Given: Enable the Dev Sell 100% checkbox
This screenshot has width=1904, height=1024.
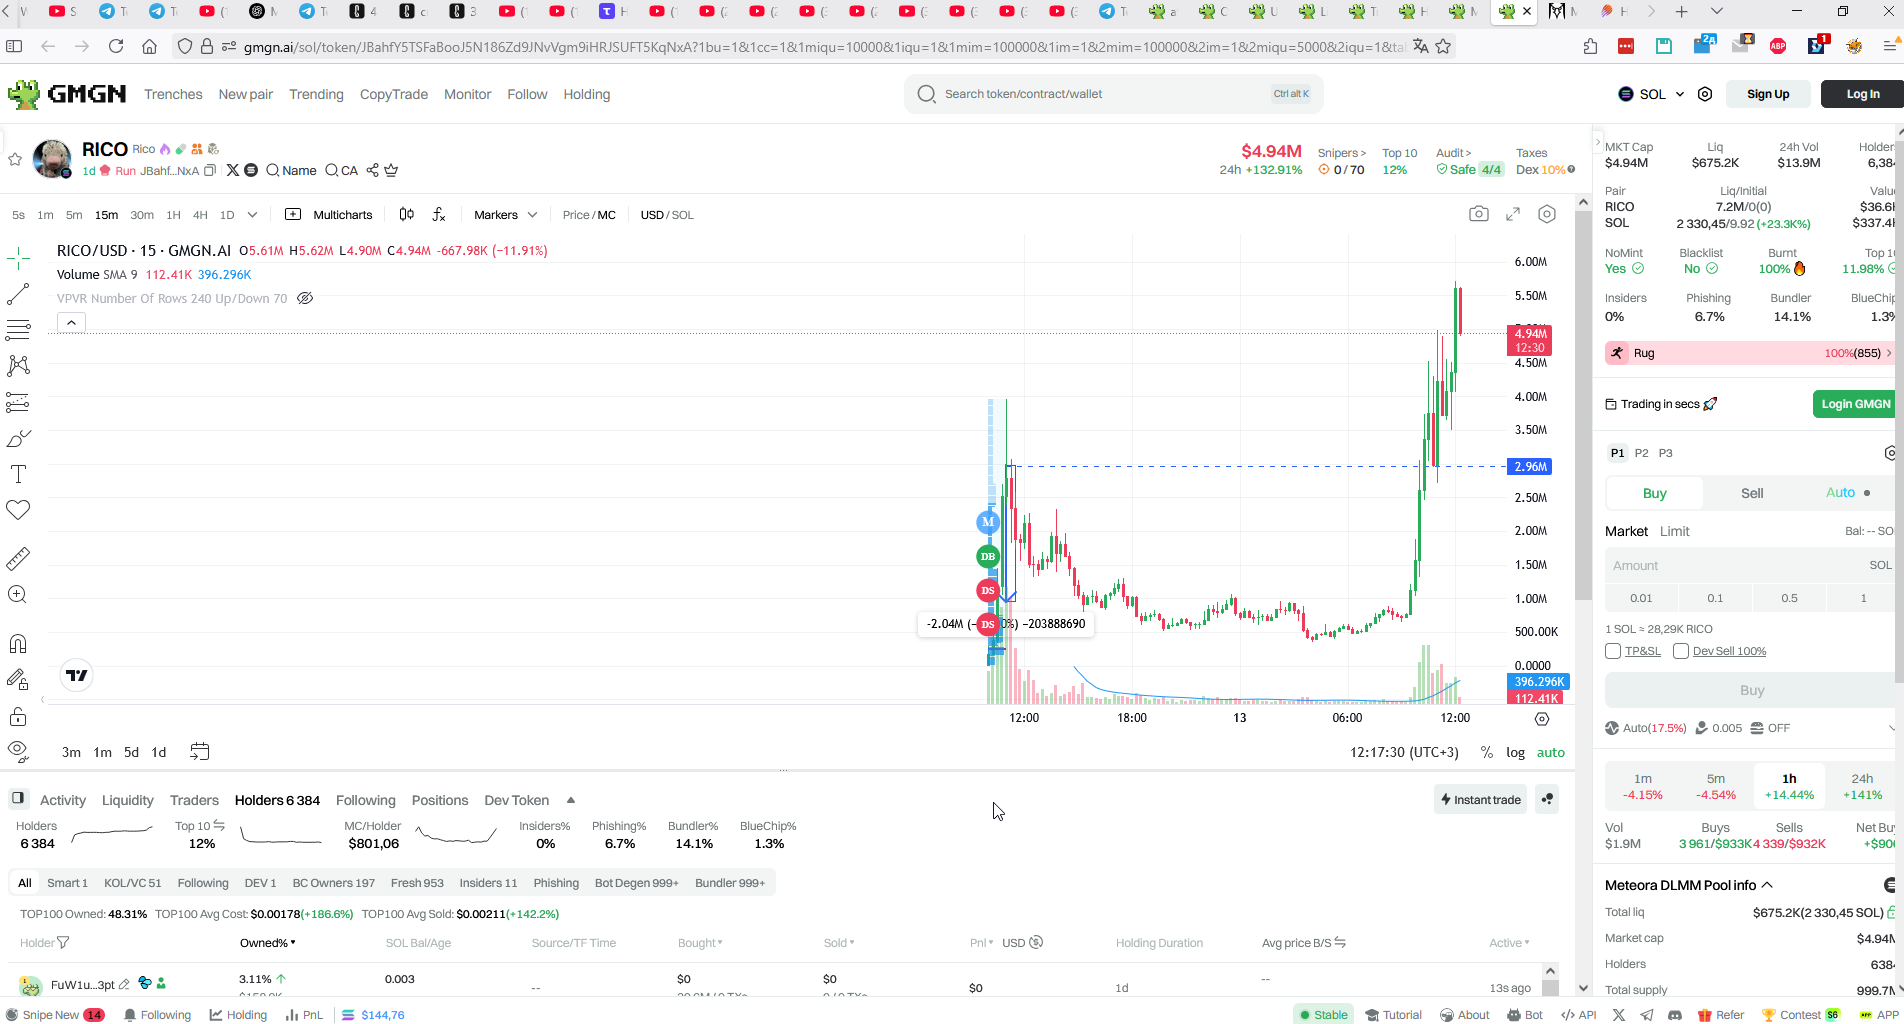Looking at the screenshot, I should click(x=1681, y=651).
